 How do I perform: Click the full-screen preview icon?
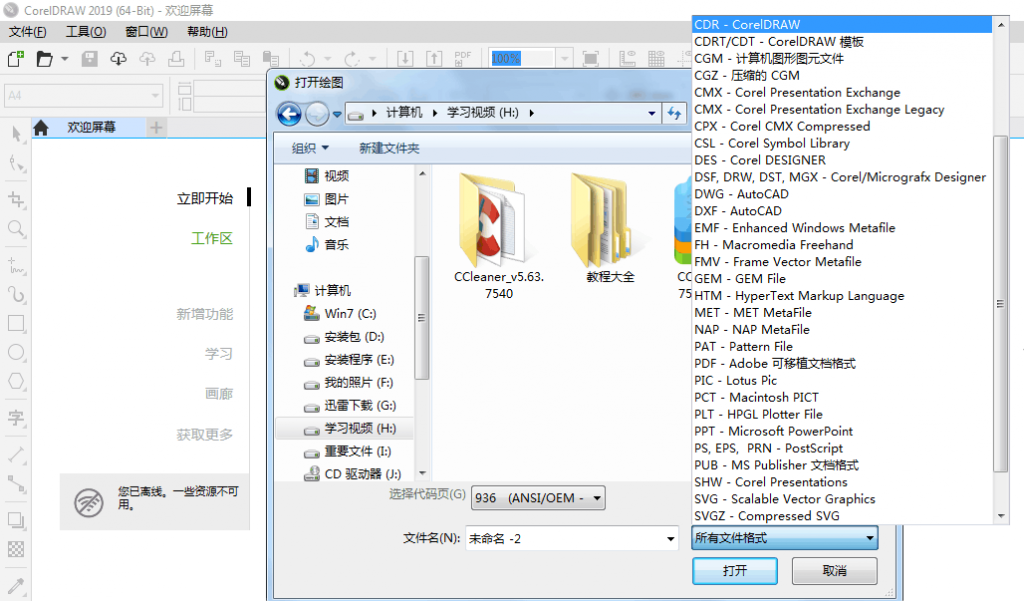tap(590, 59)
